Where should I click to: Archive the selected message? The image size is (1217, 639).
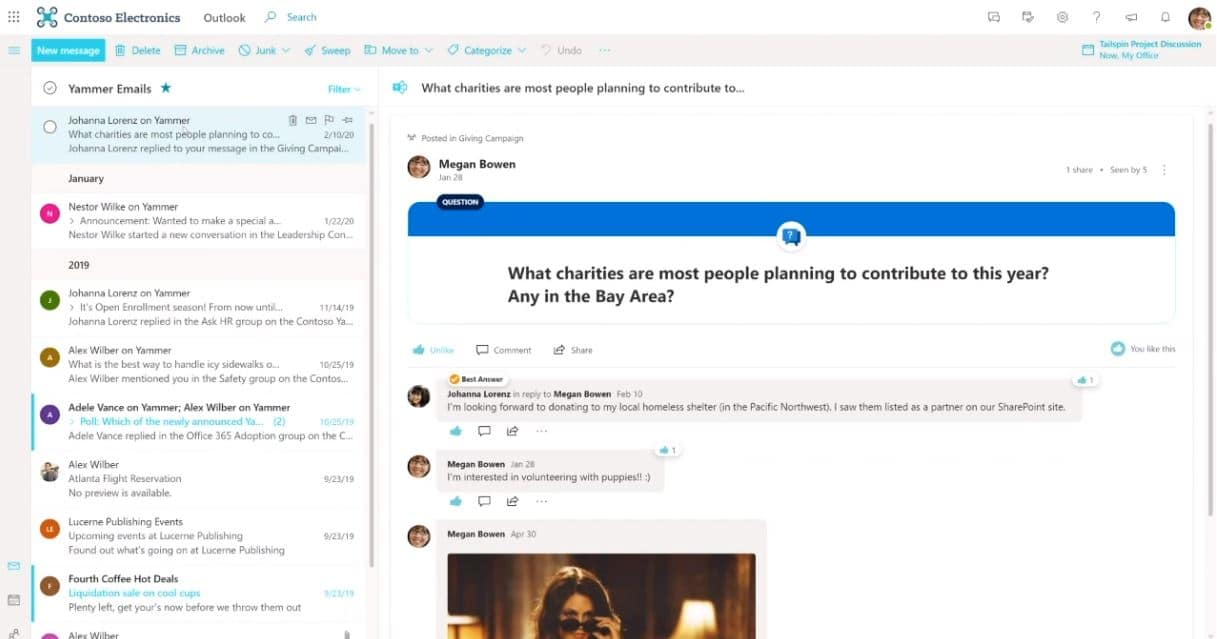[x=199, y=50]
